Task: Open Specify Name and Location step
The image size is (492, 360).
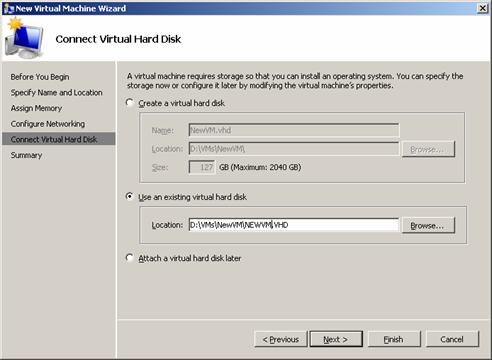Action: (x=56, y=92)
